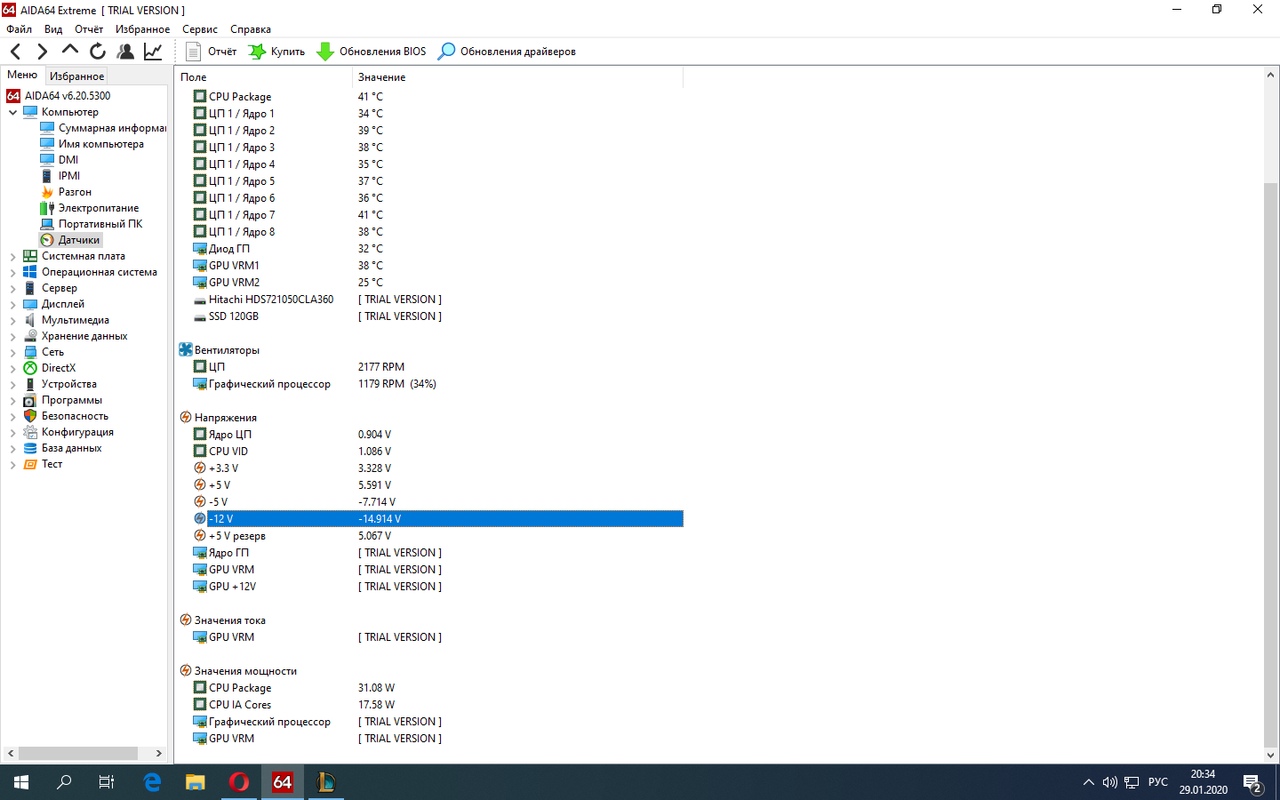The image size is (1280, 800).
Task: Click the Поле column header
Action: (264, 77)
